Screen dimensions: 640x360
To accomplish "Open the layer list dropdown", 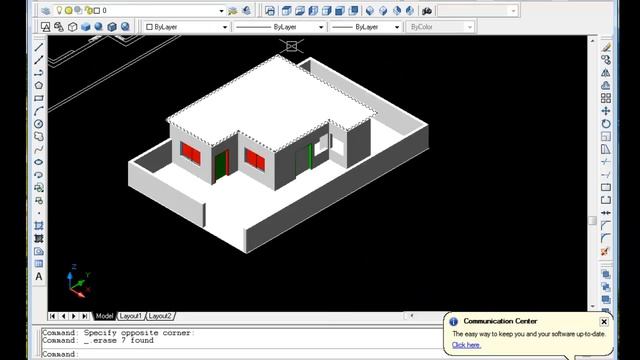I will pyautogui.click(x=221, y=11).
